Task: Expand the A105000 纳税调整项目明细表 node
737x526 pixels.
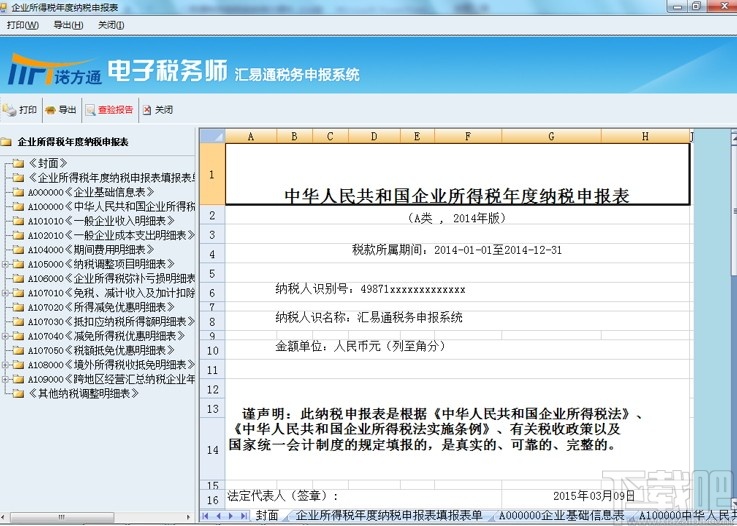Action: click(x=5, y=264)
